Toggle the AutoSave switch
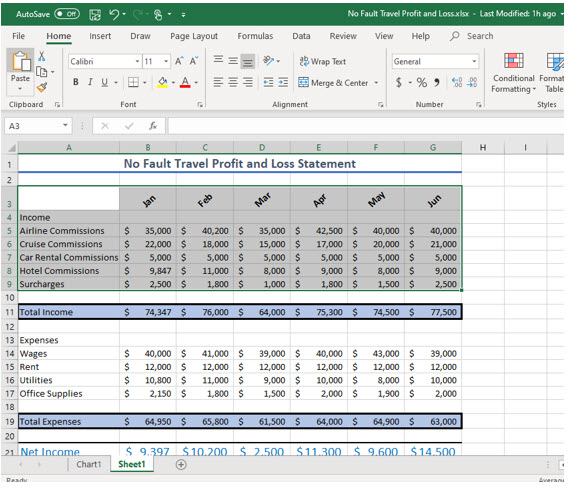The height and width of the screenshot is (494, 570). 67,14
